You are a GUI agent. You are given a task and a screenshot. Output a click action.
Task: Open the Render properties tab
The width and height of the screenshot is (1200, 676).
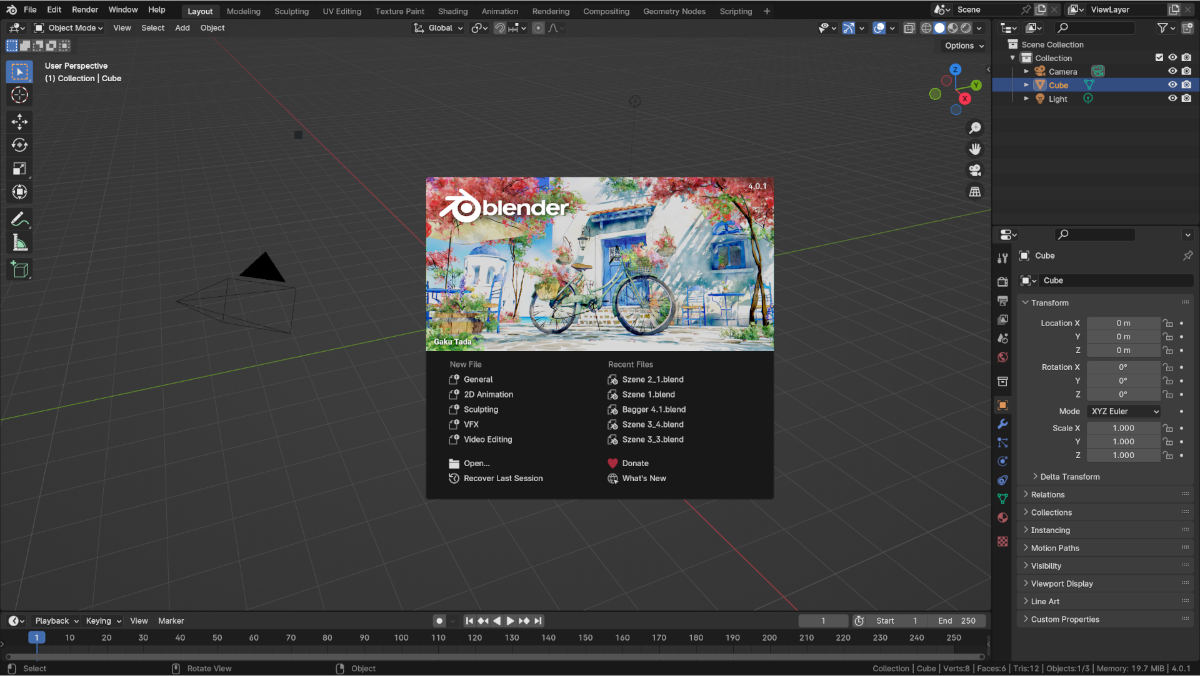tap(1002, 283)
